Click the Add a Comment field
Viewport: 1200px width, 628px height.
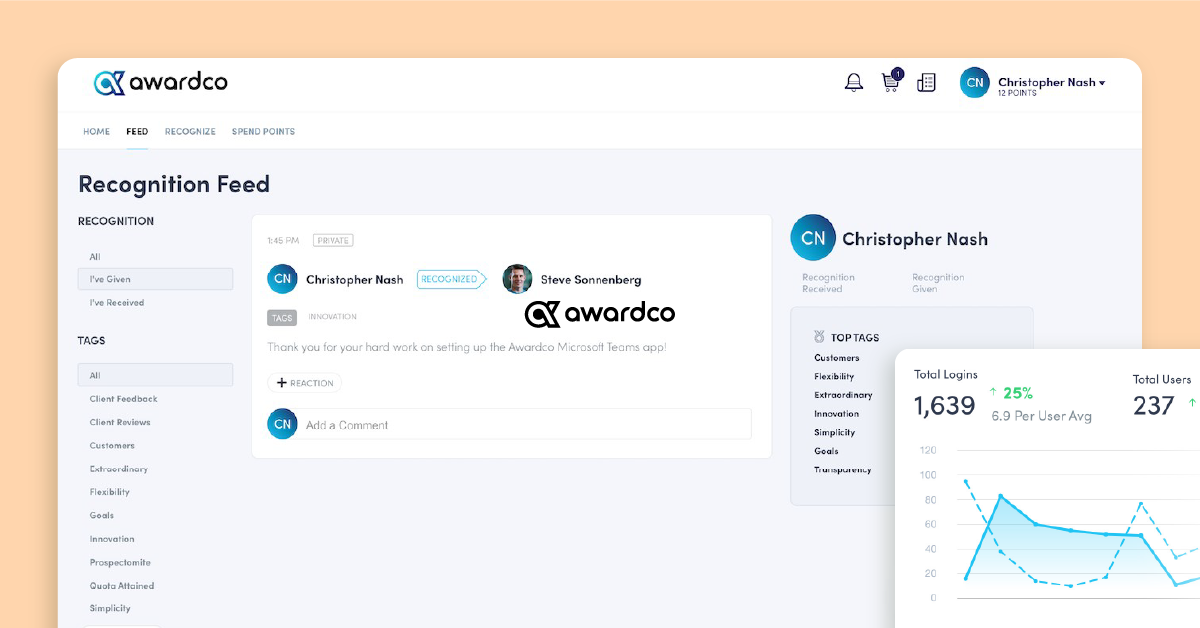point(528,424)
